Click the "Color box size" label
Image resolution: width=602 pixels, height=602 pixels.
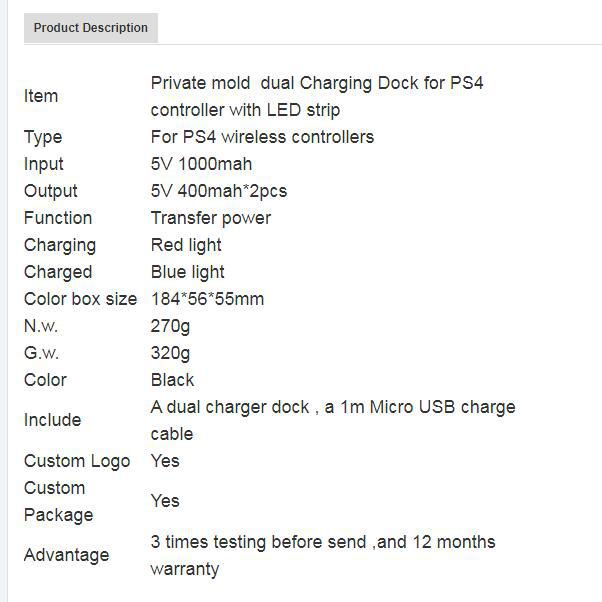80,299
